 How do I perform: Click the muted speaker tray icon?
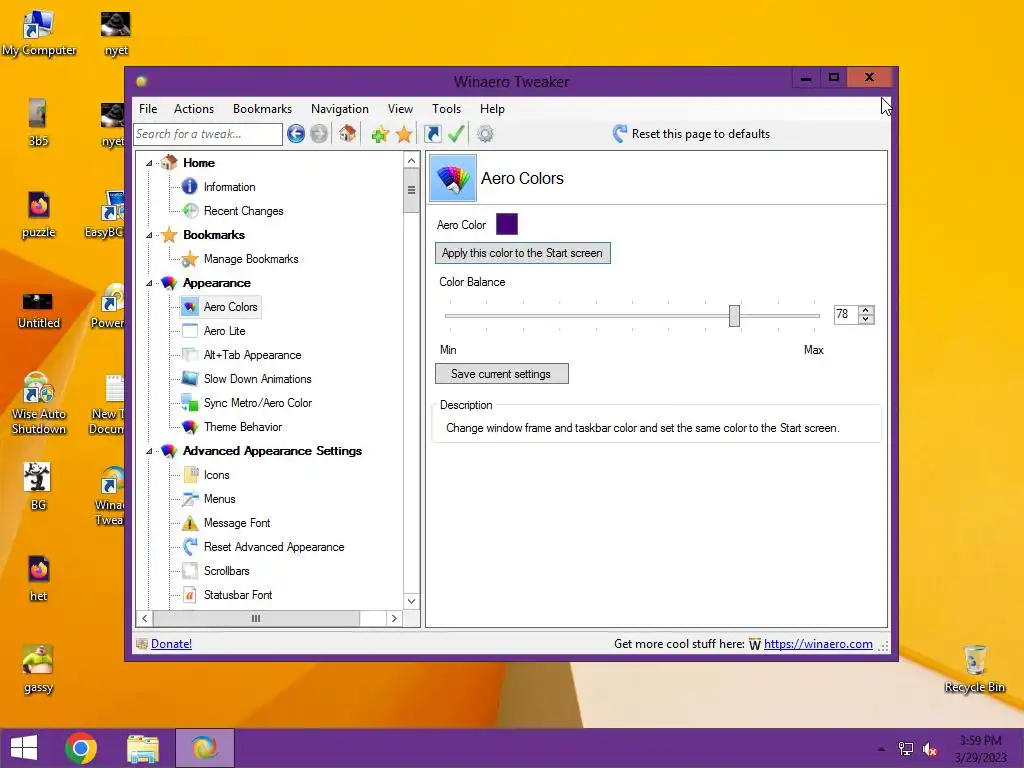[x=930, y=749]
